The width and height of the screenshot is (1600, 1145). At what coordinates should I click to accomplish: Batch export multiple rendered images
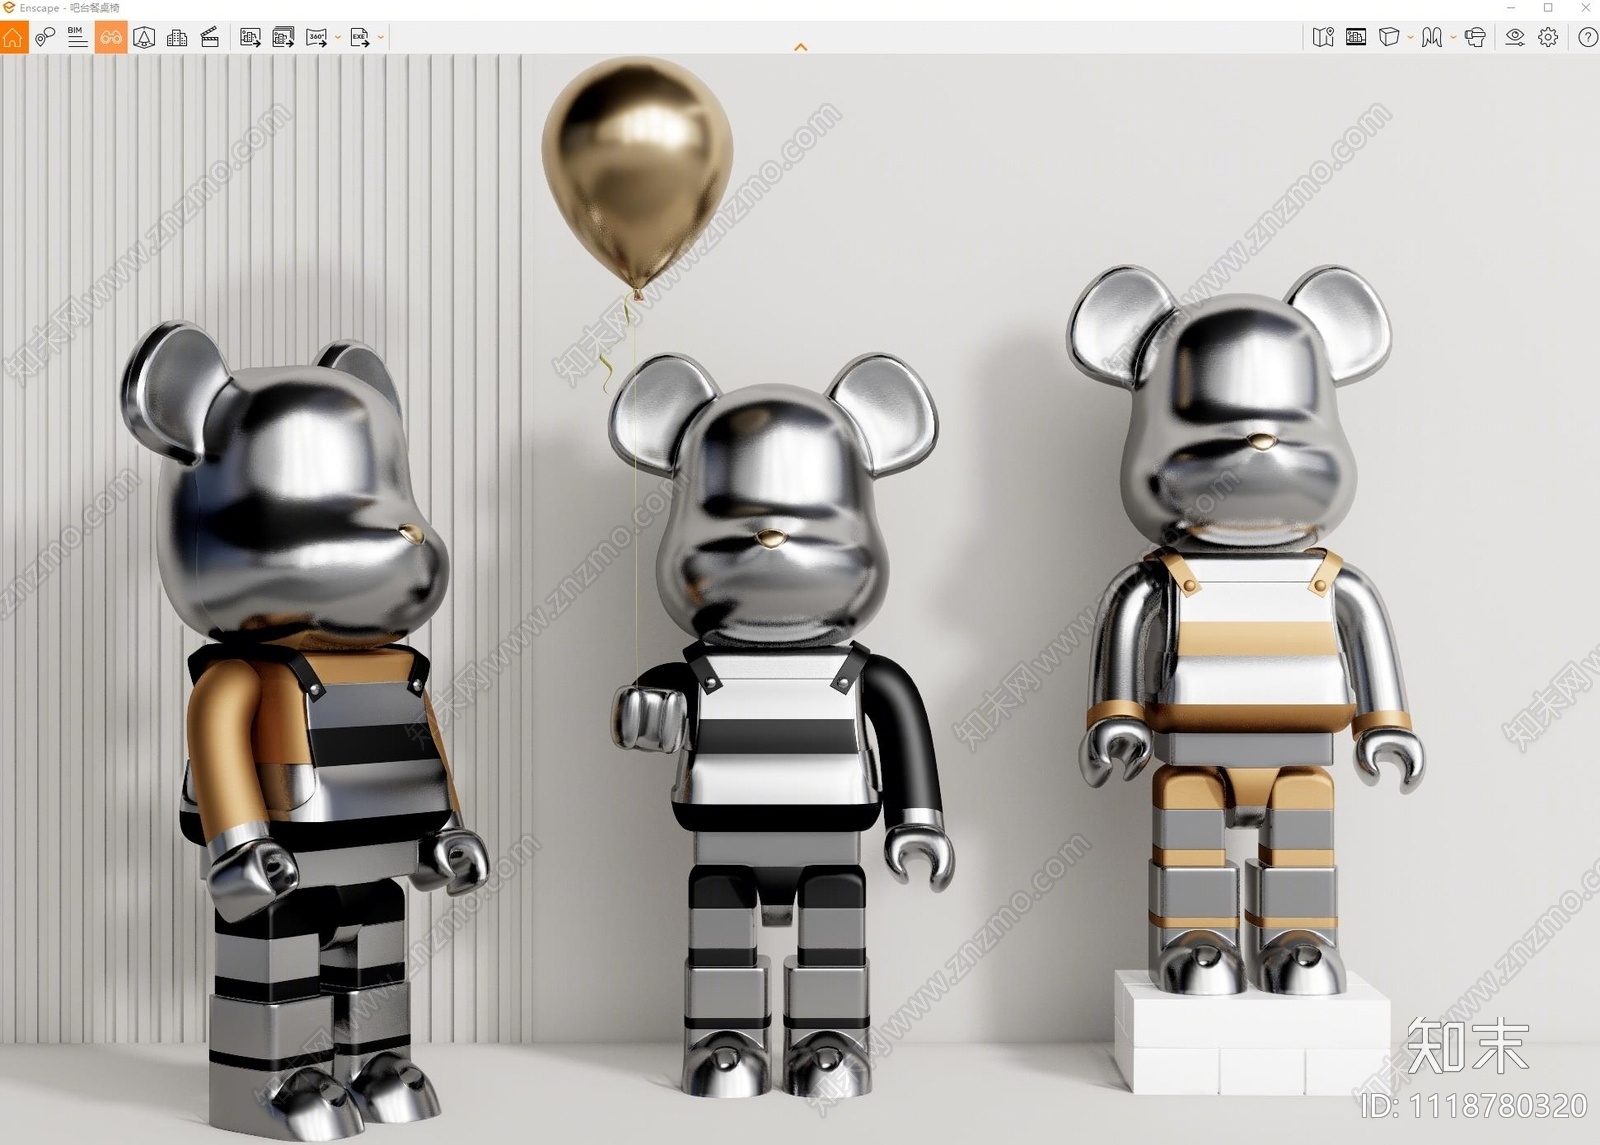click(x=283, y=38)
